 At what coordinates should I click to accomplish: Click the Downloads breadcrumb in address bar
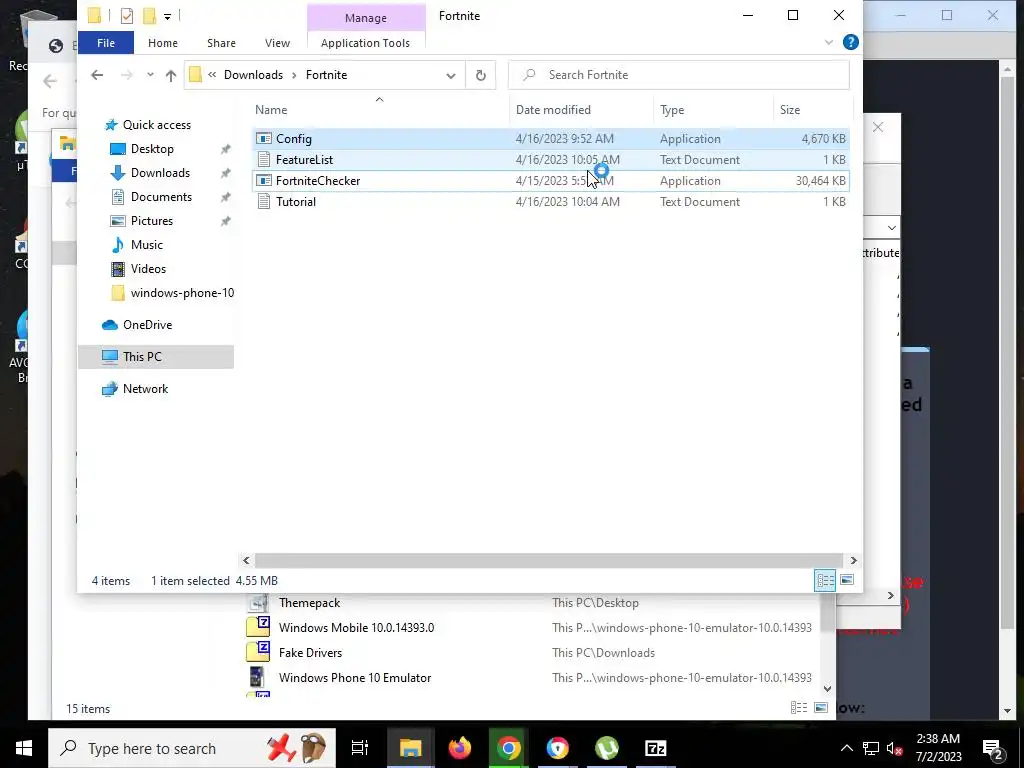(253, 75)
